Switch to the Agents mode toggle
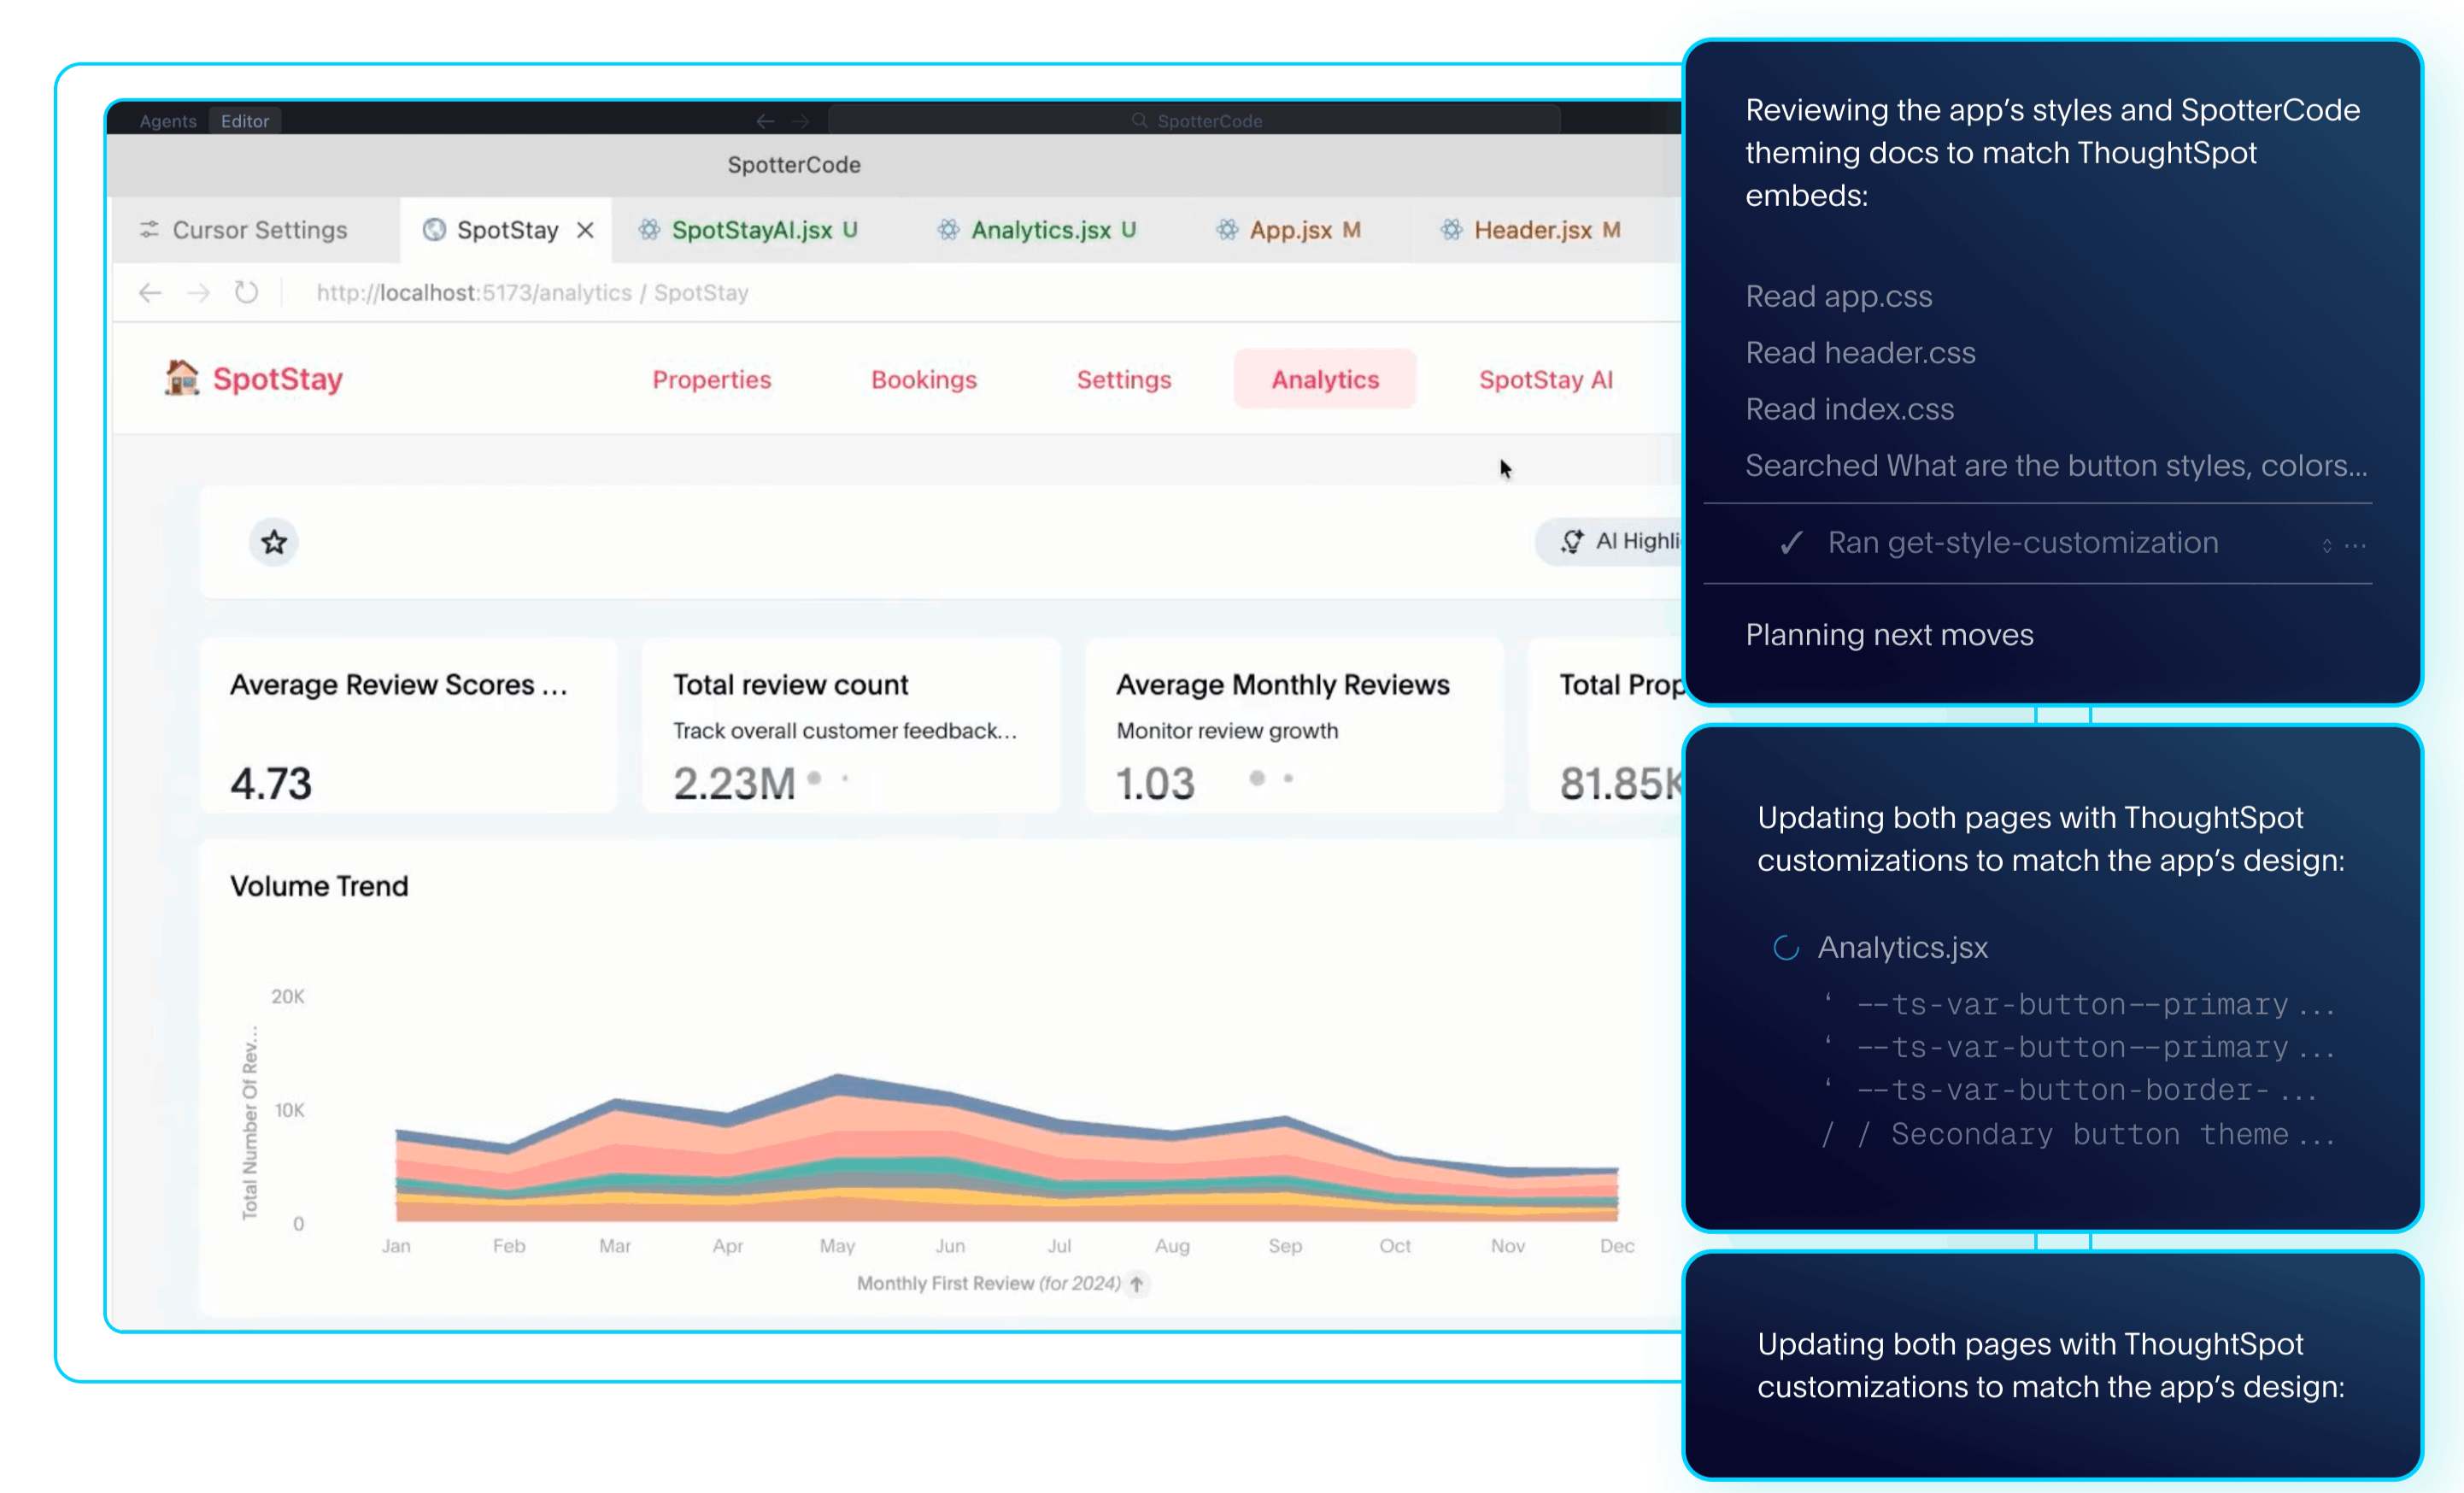This screenshot has width=2464, height=1493. click(x=168, y=120)
